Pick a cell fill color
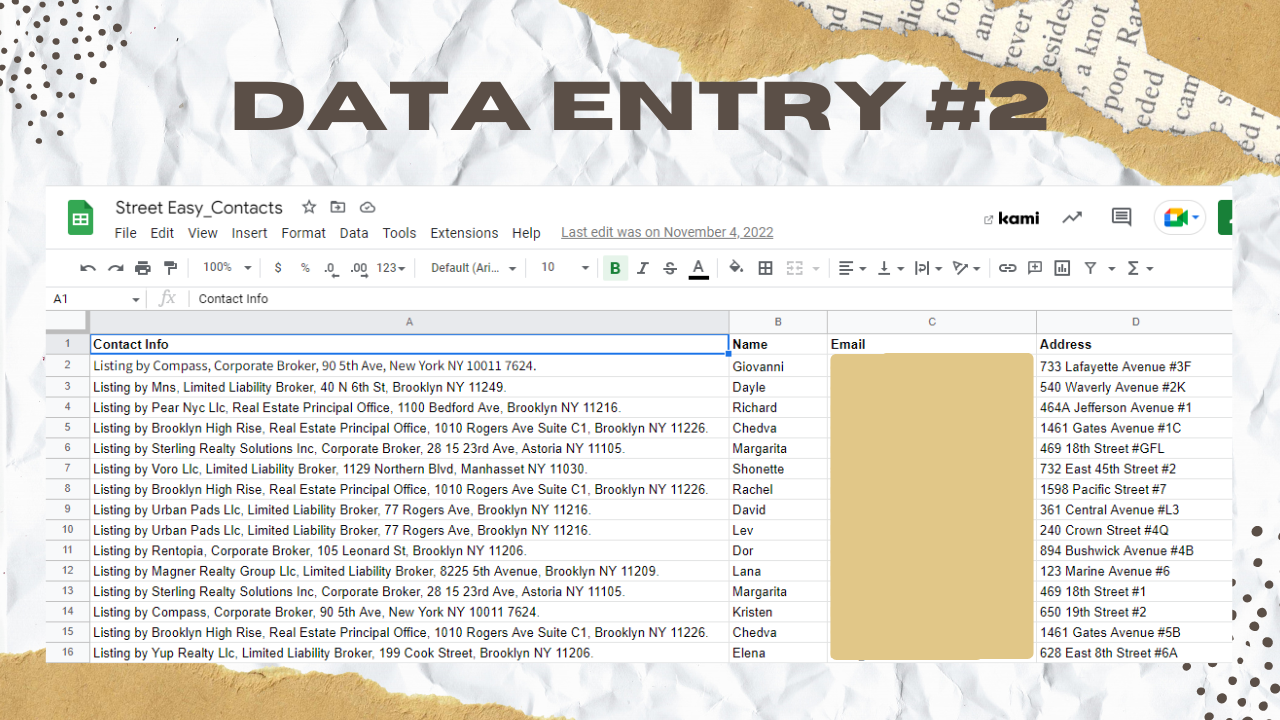This screenshot has width=1280, height=720. point(737,268)
